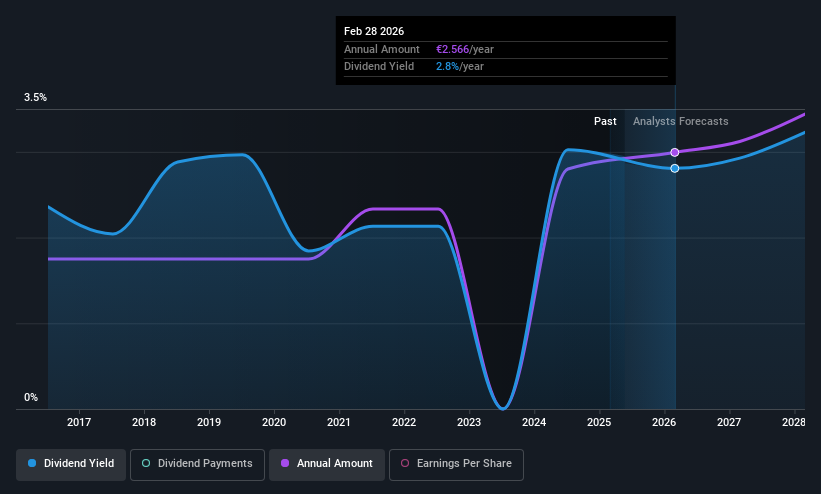Click the purple Annual Amount legend dot

(x=285, y=464)
